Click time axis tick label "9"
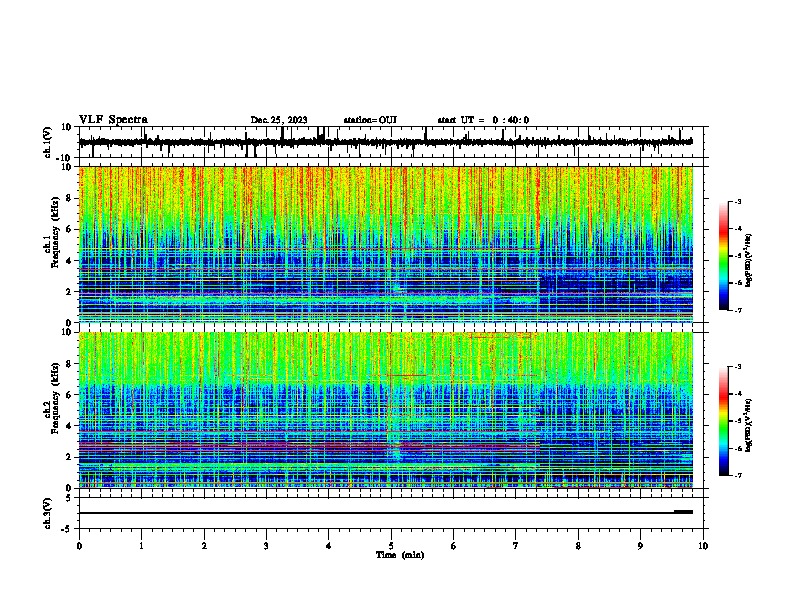This screenshot has width=792, height=612. point(640,545)
